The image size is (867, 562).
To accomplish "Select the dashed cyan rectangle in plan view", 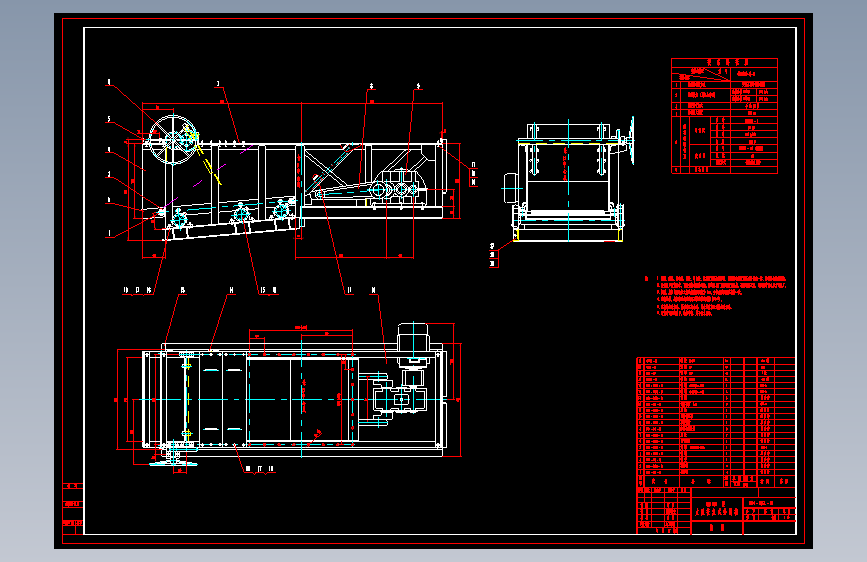I will click(300, 398).
